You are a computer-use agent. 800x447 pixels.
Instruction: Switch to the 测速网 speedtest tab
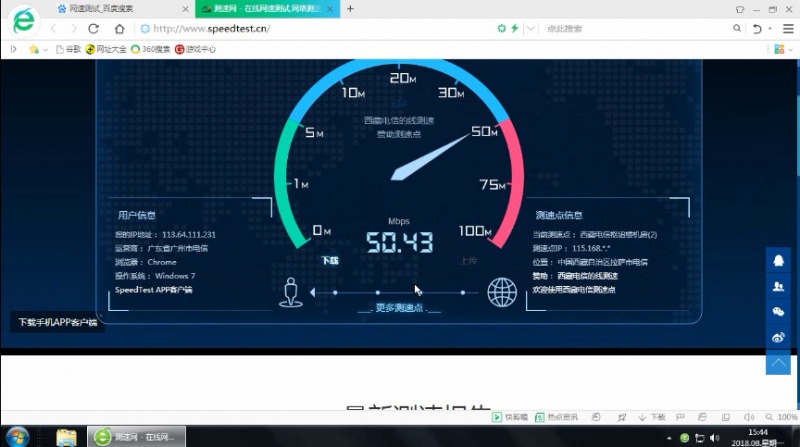(x=267, y=9)
